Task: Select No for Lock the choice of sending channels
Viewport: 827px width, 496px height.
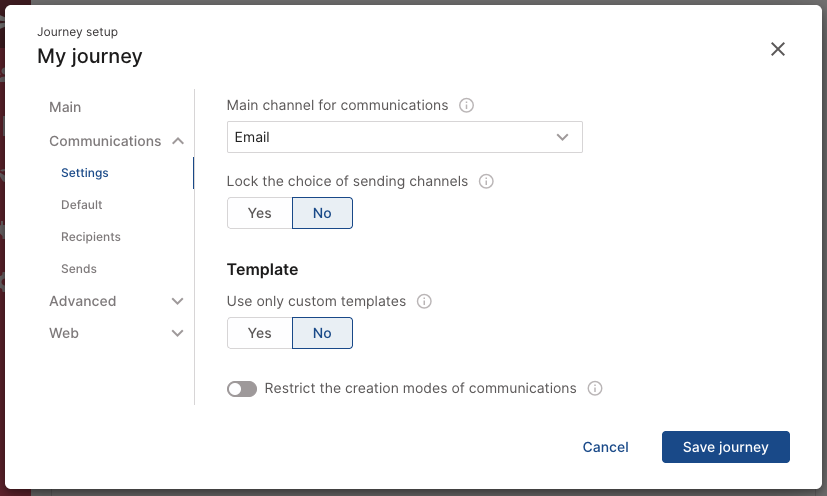Action: click(322, 213)
